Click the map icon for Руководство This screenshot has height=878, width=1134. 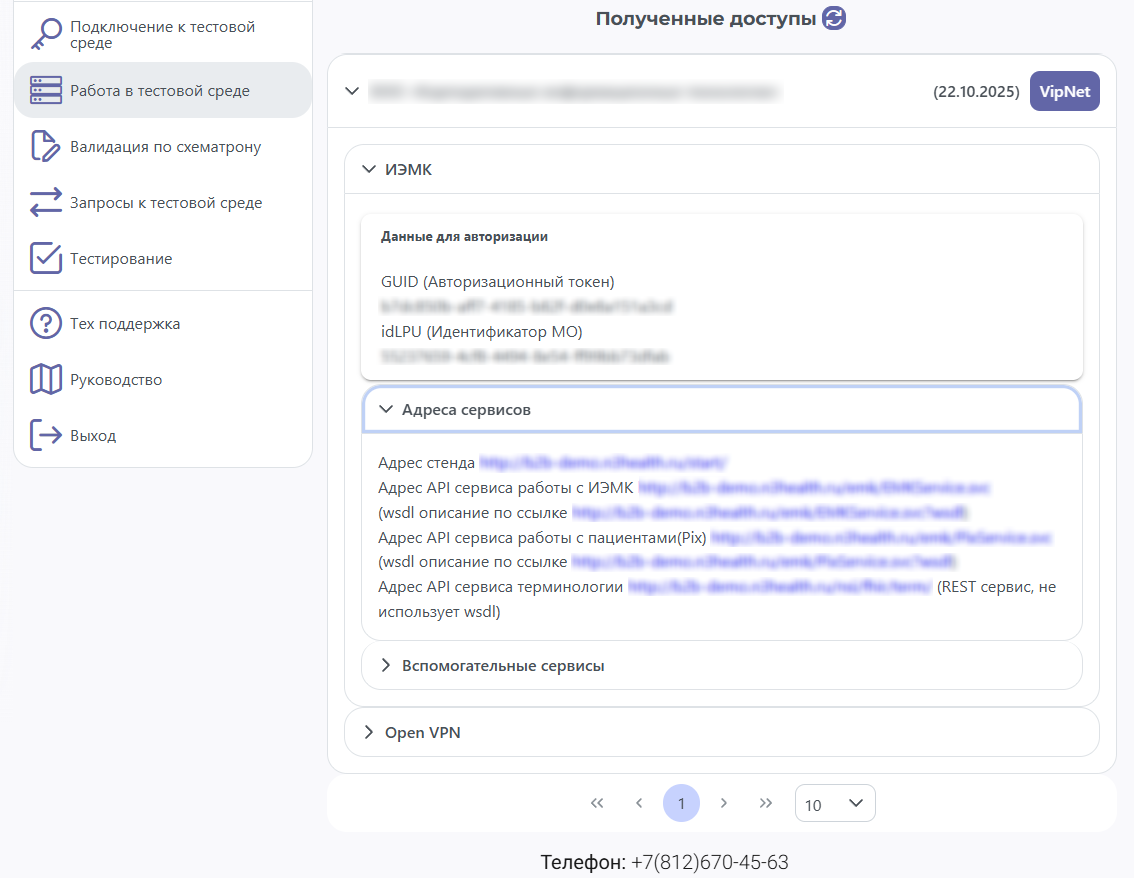click(46, 379)
